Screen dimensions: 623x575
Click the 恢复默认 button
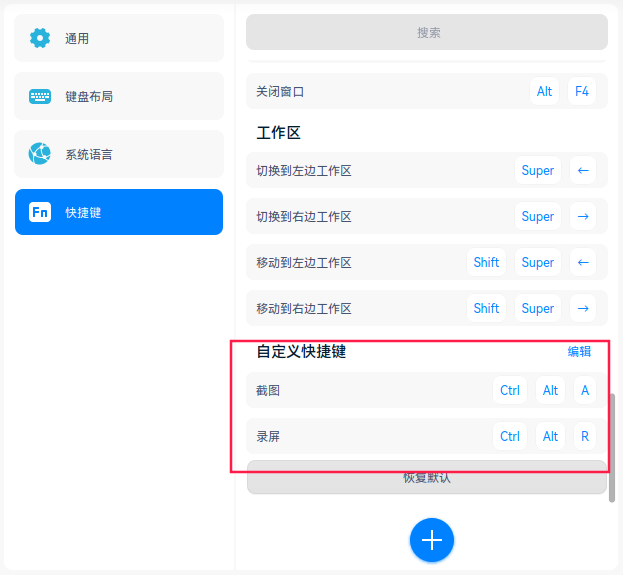[x=427, y=477]
